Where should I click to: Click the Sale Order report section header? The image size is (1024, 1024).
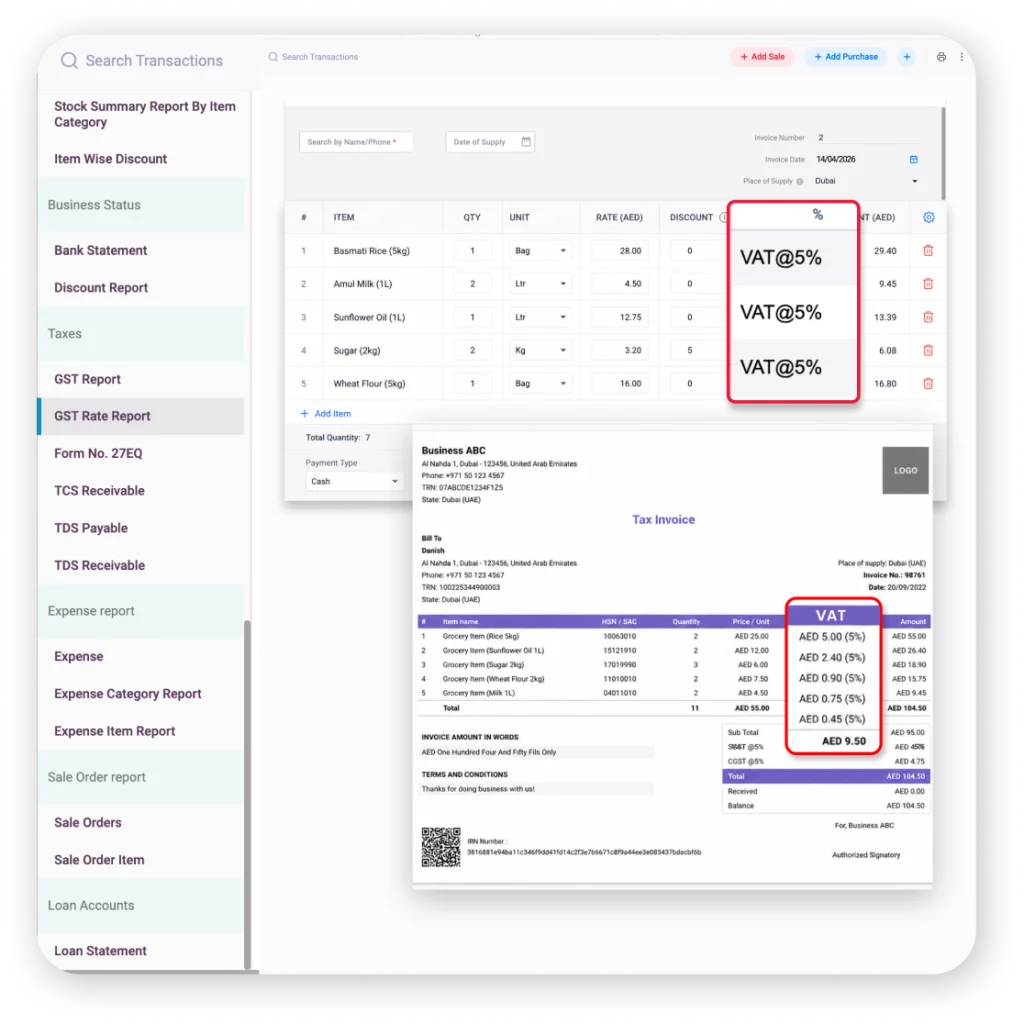(x=141, y=777)
